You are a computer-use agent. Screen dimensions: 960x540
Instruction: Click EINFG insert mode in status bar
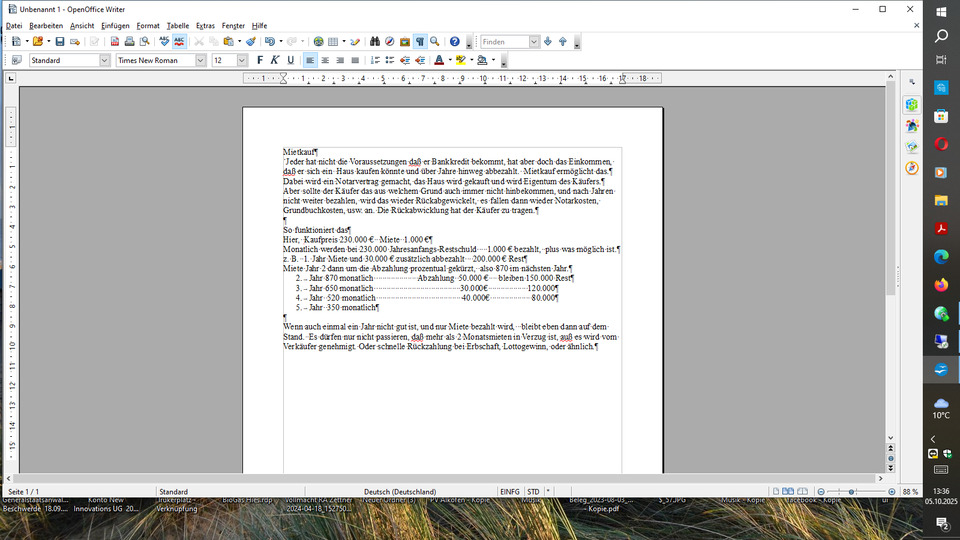click(x=510, y=492)
